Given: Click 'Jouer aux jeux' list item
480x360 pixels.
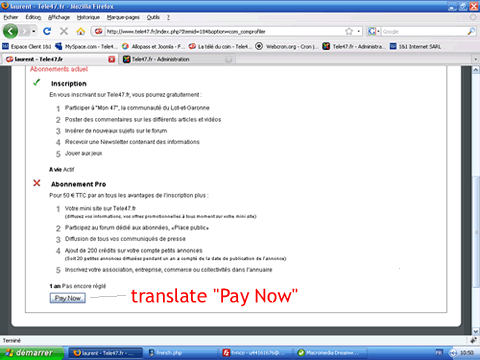Looking at the screenshot, I should (83, 153).
